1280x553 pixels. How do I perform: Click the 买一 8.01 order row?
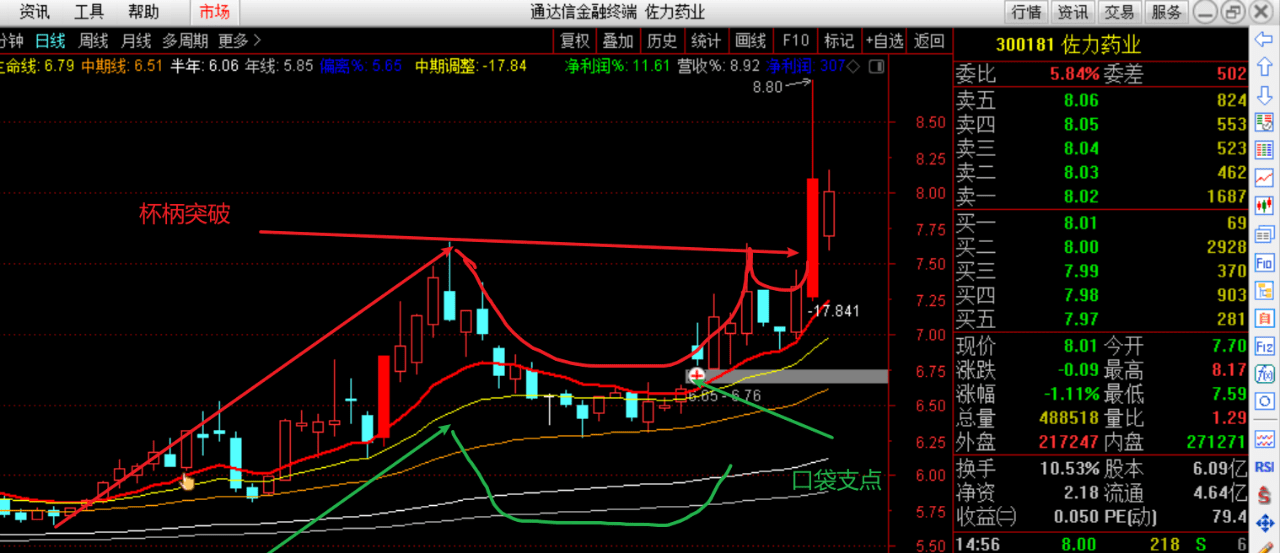tap(1102, 223)
